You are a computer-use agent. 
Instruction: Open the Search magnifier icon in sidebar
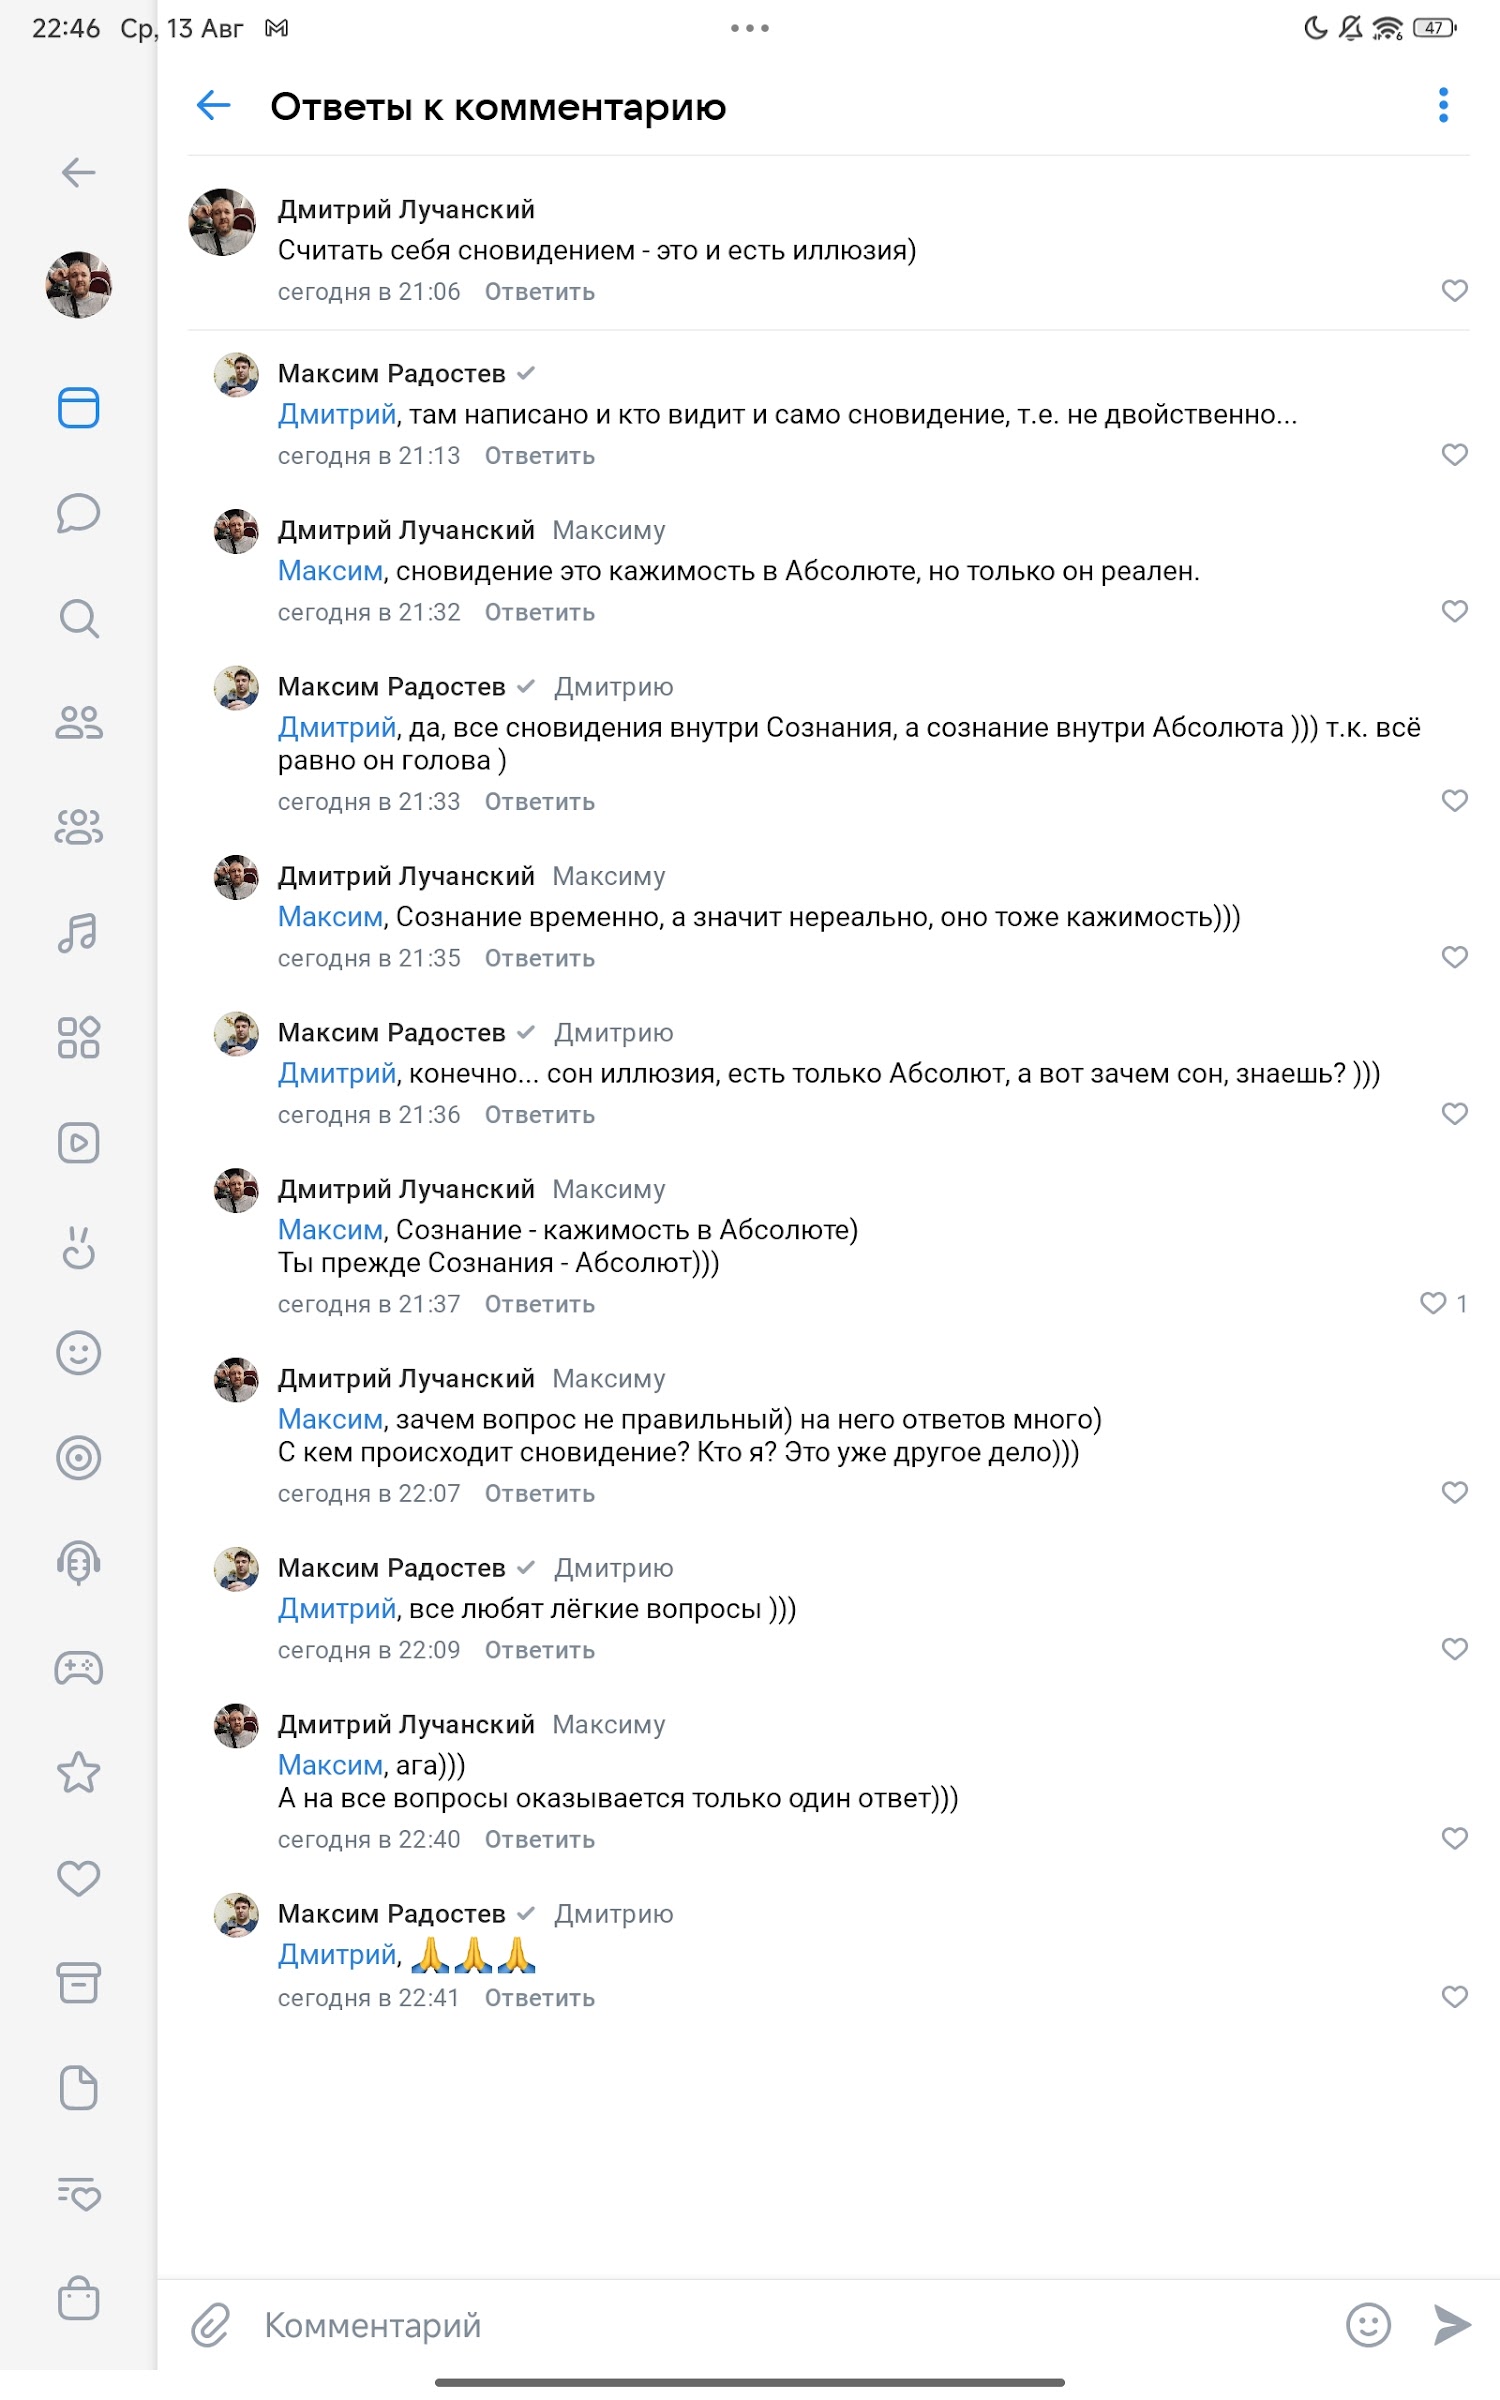tap(78, 618)
